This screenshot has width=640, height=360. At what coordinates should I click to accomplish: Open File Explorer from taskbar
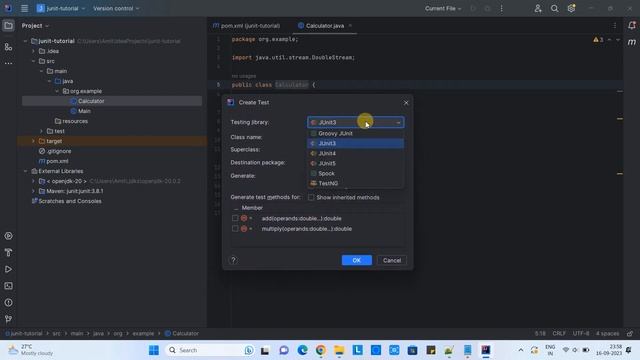(339, 350)
